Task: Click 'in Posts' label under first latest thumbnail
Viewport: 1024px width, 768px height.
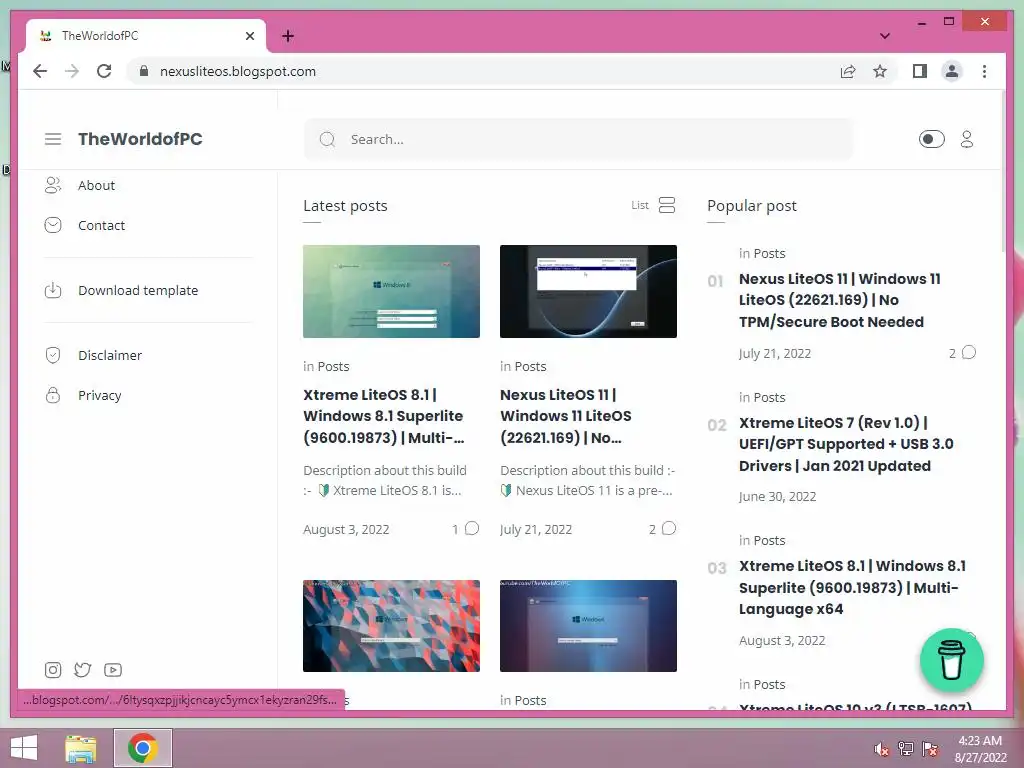Action: (326, 366)
